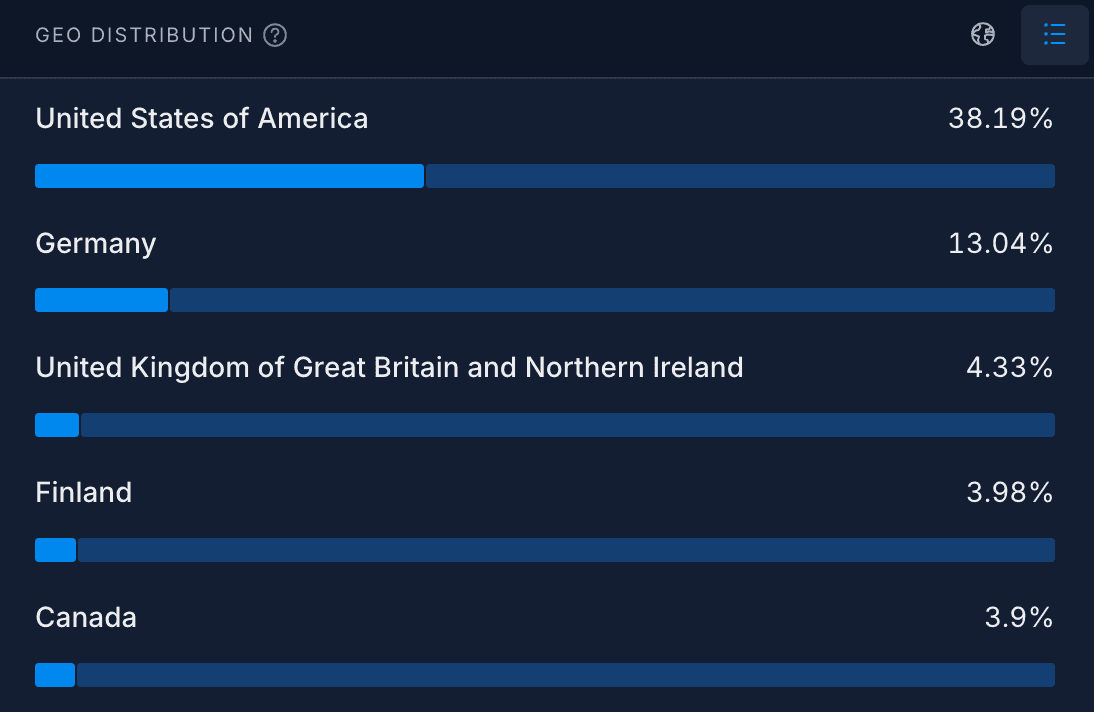Screen dimensions: 1094x712
Task: Click the Finland distribution bar
Action: (x=545, y=550)
